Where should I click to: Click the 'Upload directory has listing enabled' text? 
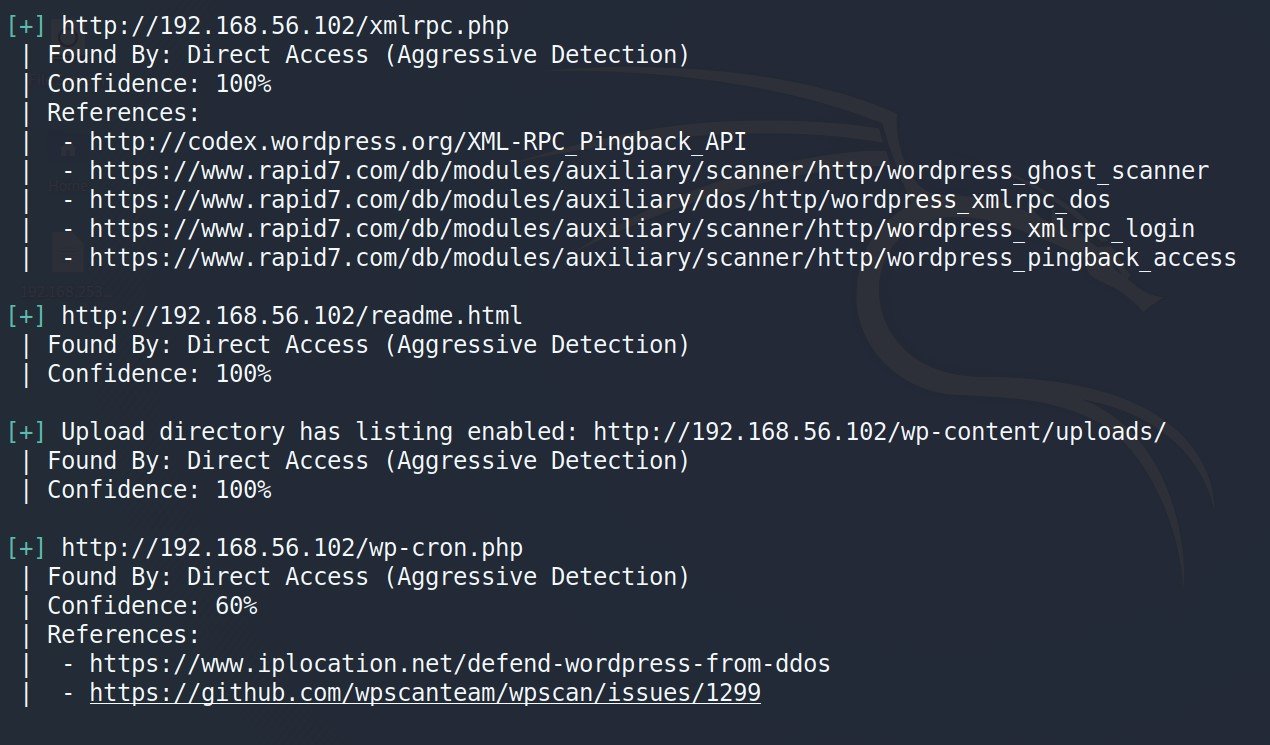tap(320, 432)
